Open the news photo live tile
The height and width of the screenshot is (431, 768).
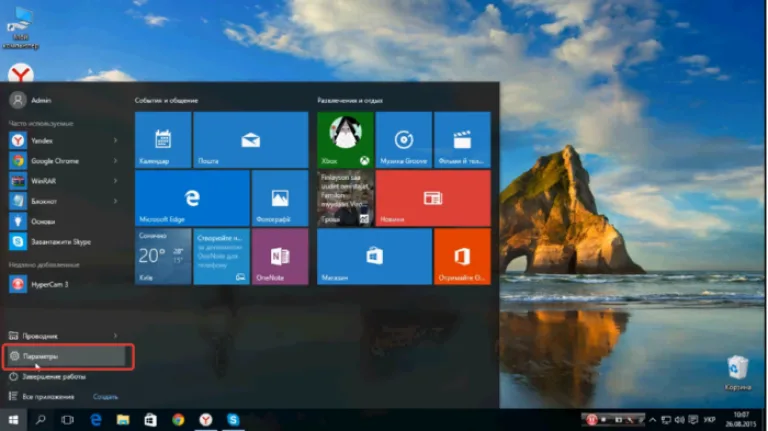click(x=345, y=198)
